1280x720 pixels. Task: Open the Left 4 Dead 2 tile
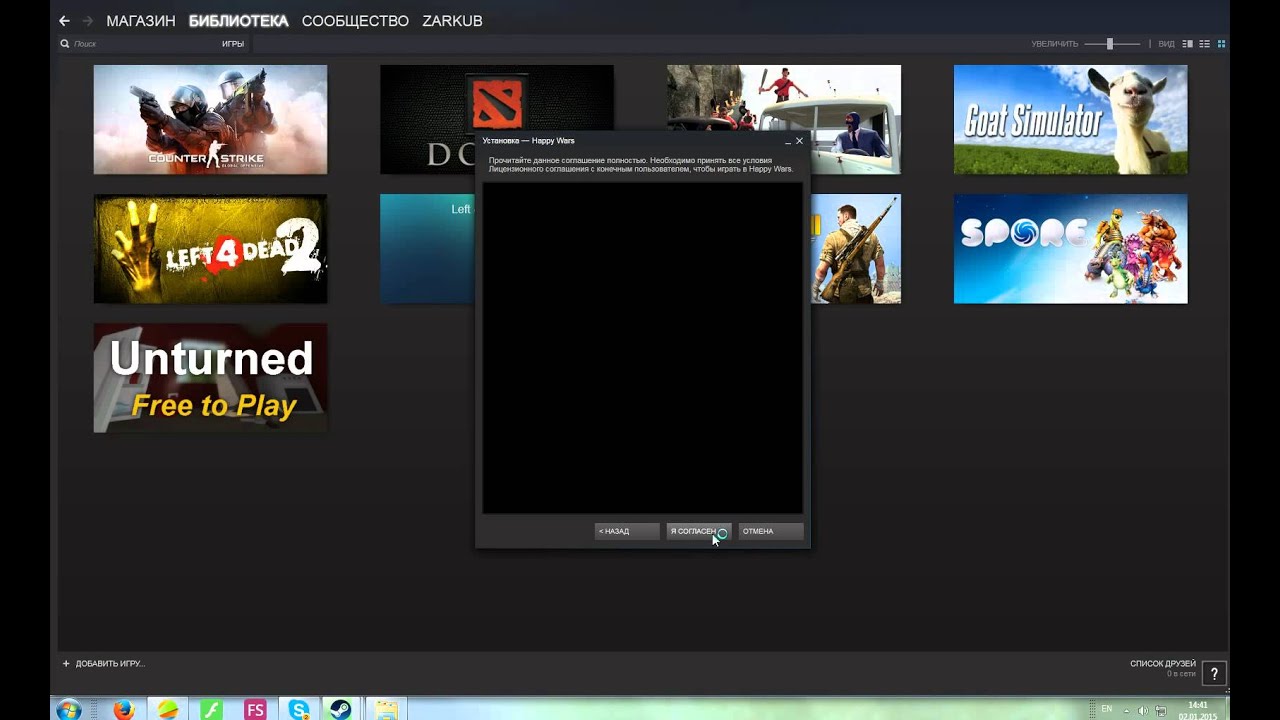click(210, 249)
